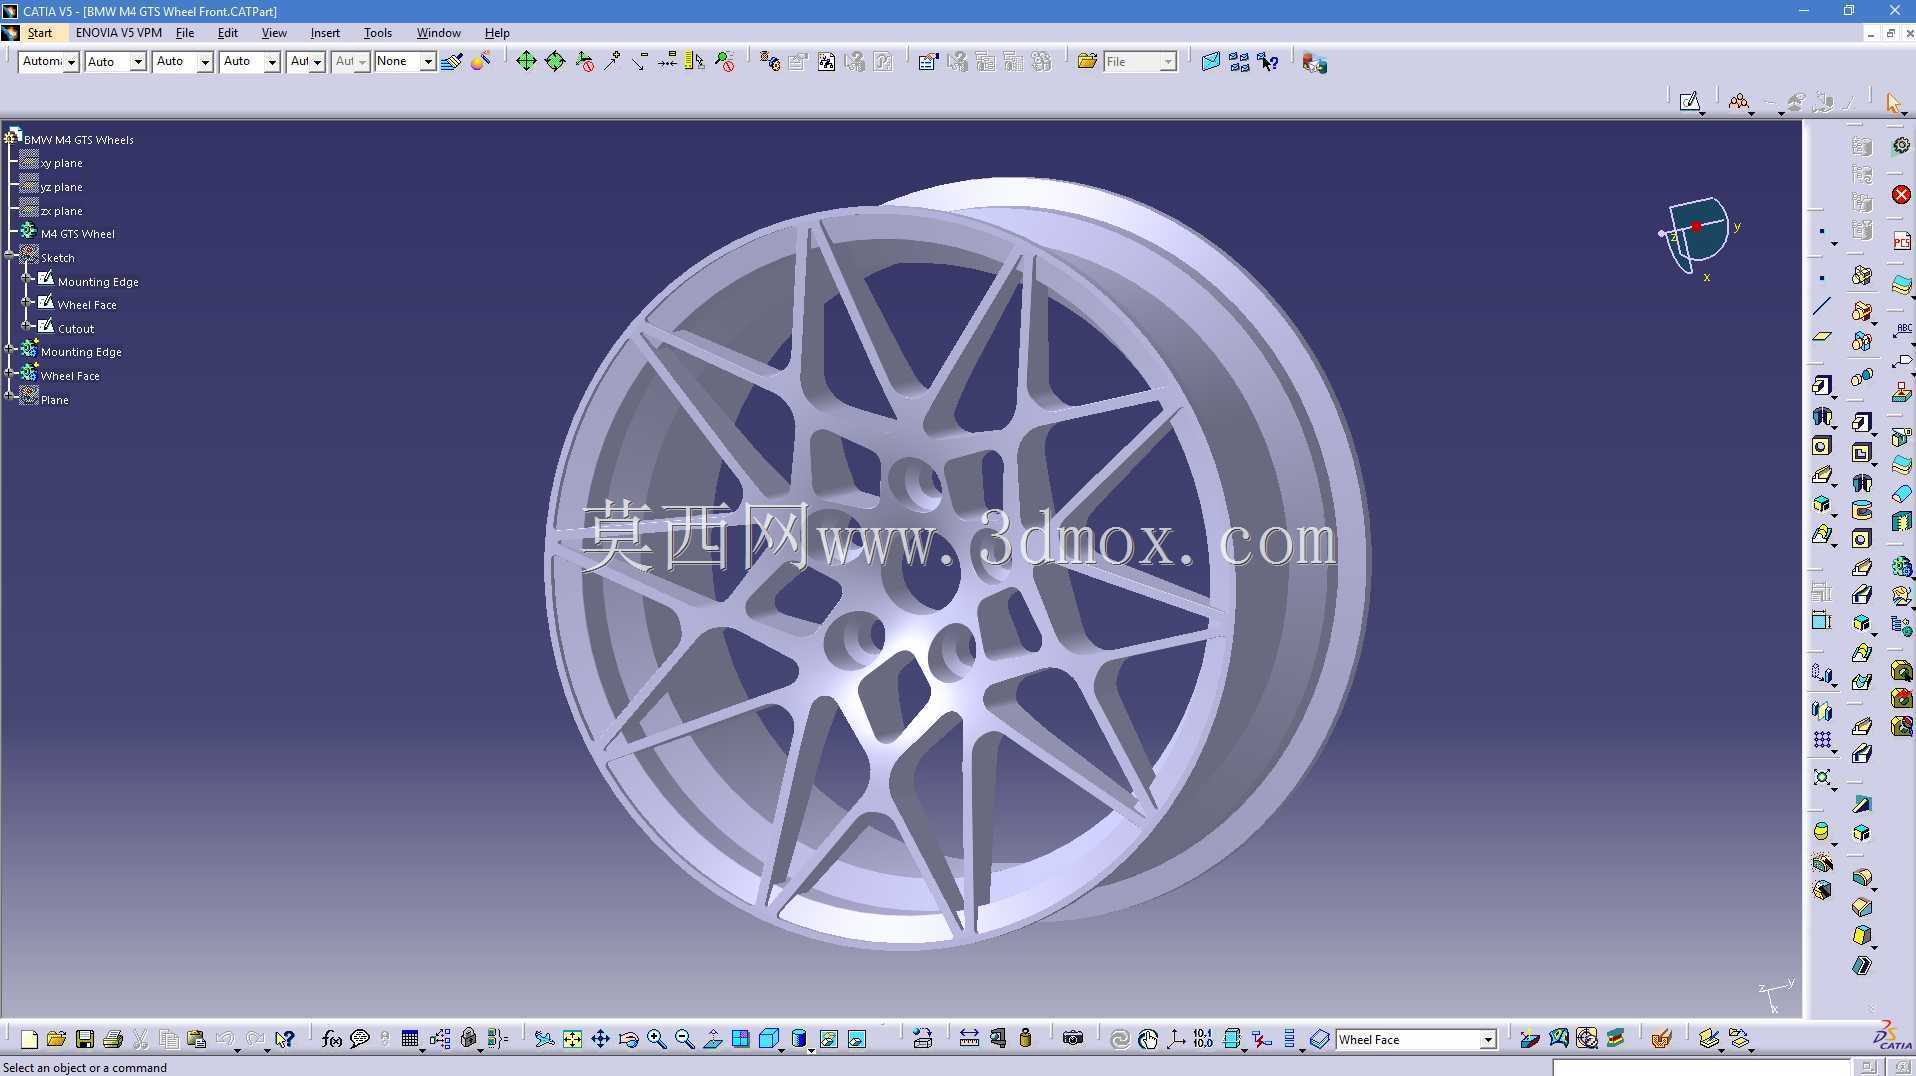Open the Insert menu
The image size is (1916, 1076).
(x=325, y=33)
